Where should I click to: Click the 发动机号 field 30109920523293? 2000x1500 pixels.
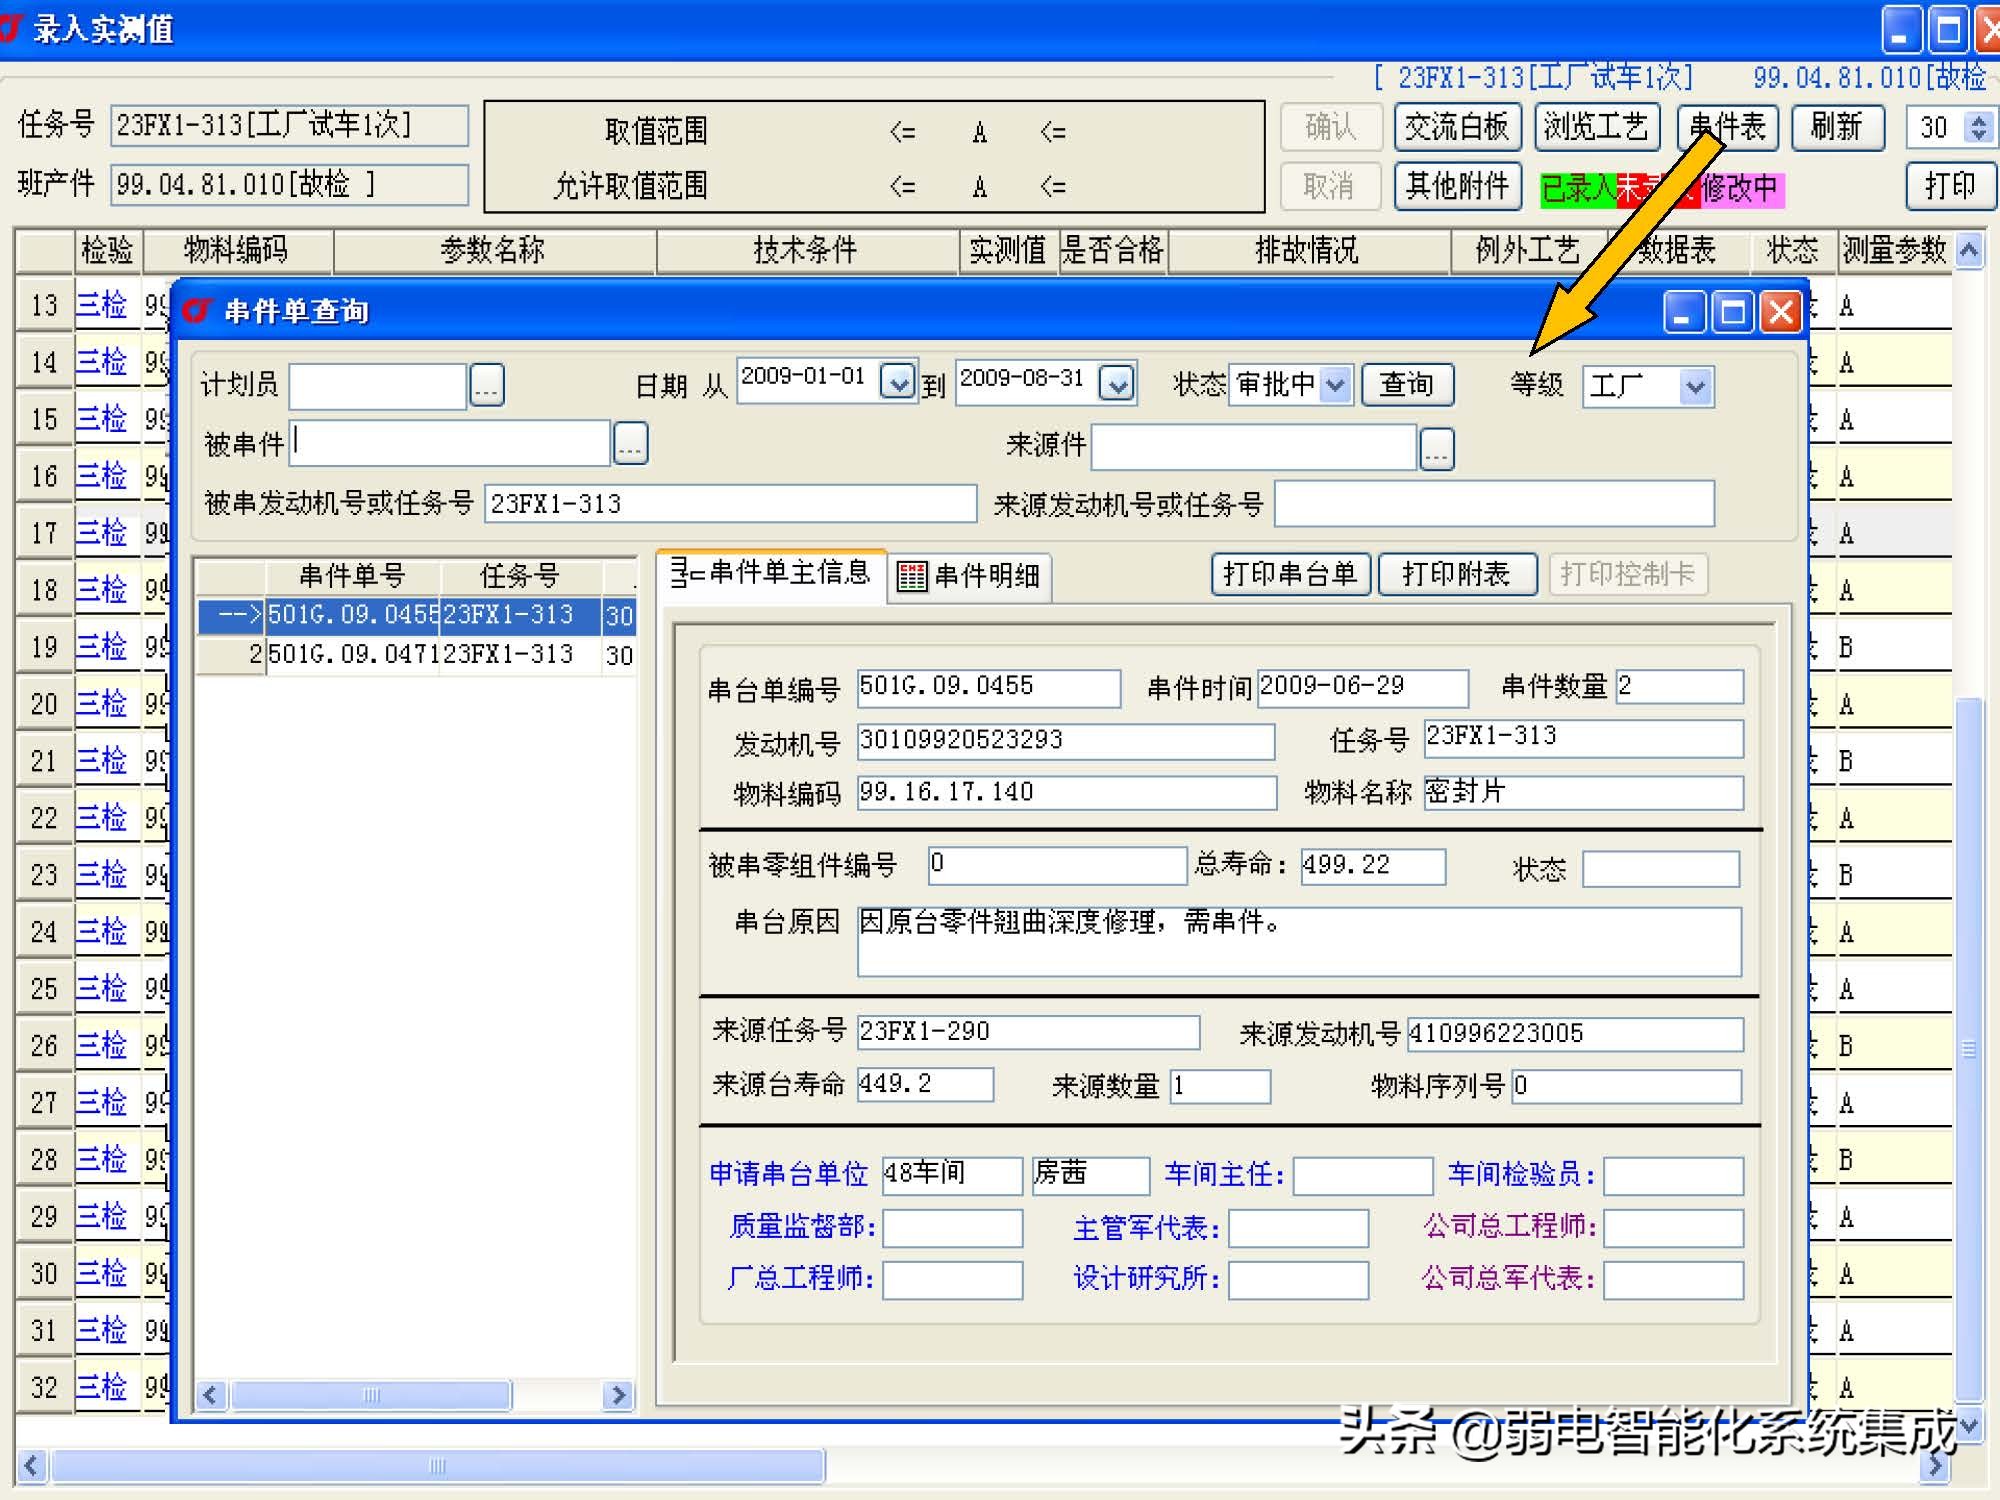(1065, 741)
